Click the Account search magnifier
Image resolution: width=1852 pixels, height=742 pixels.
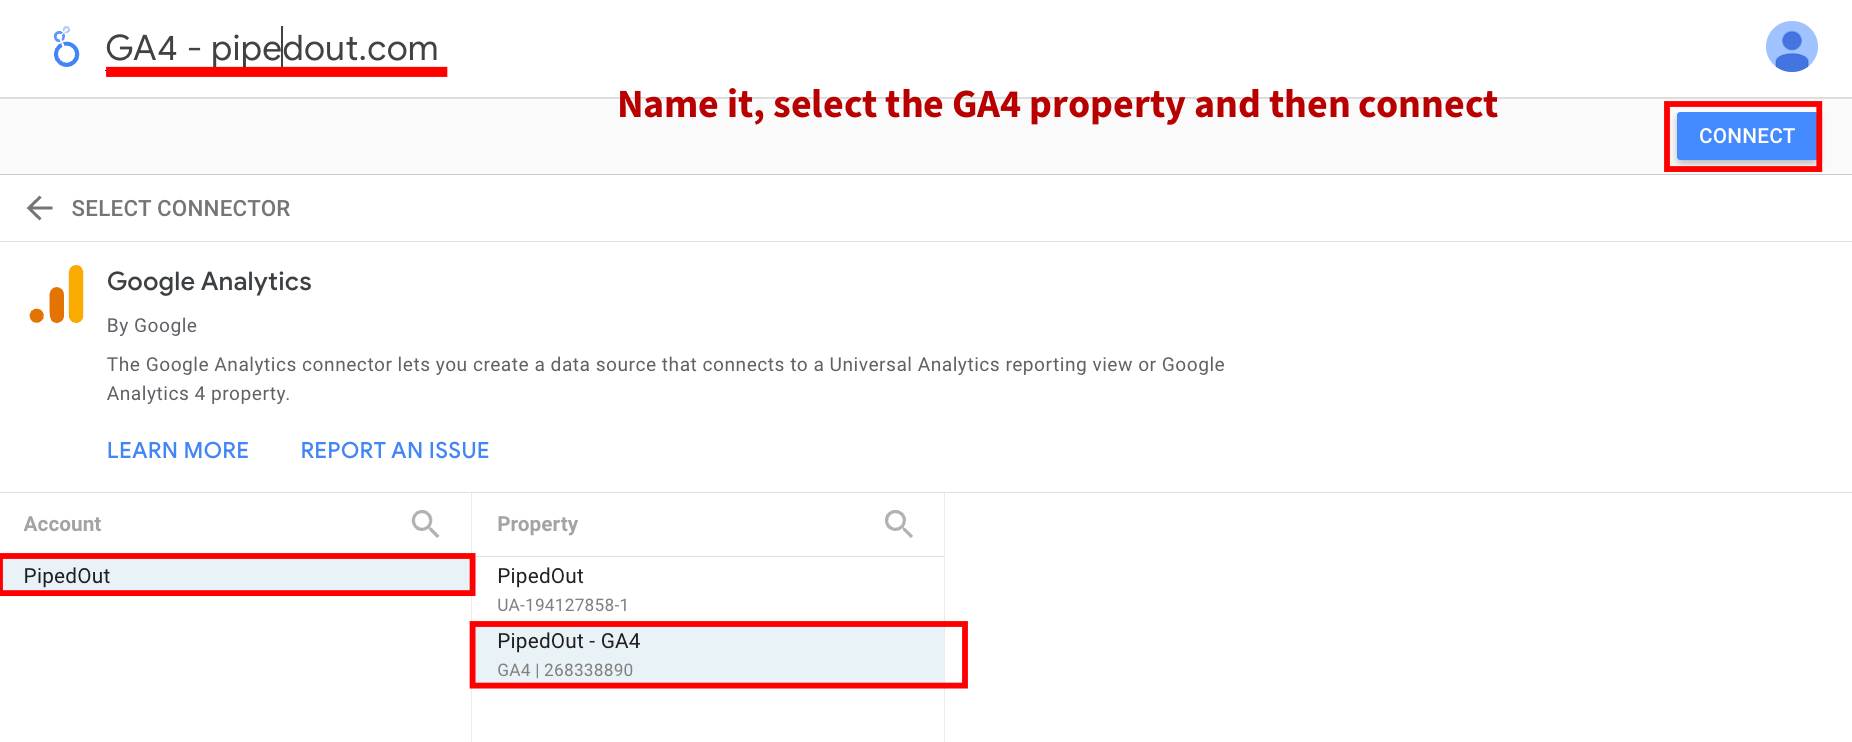[424, 523]
